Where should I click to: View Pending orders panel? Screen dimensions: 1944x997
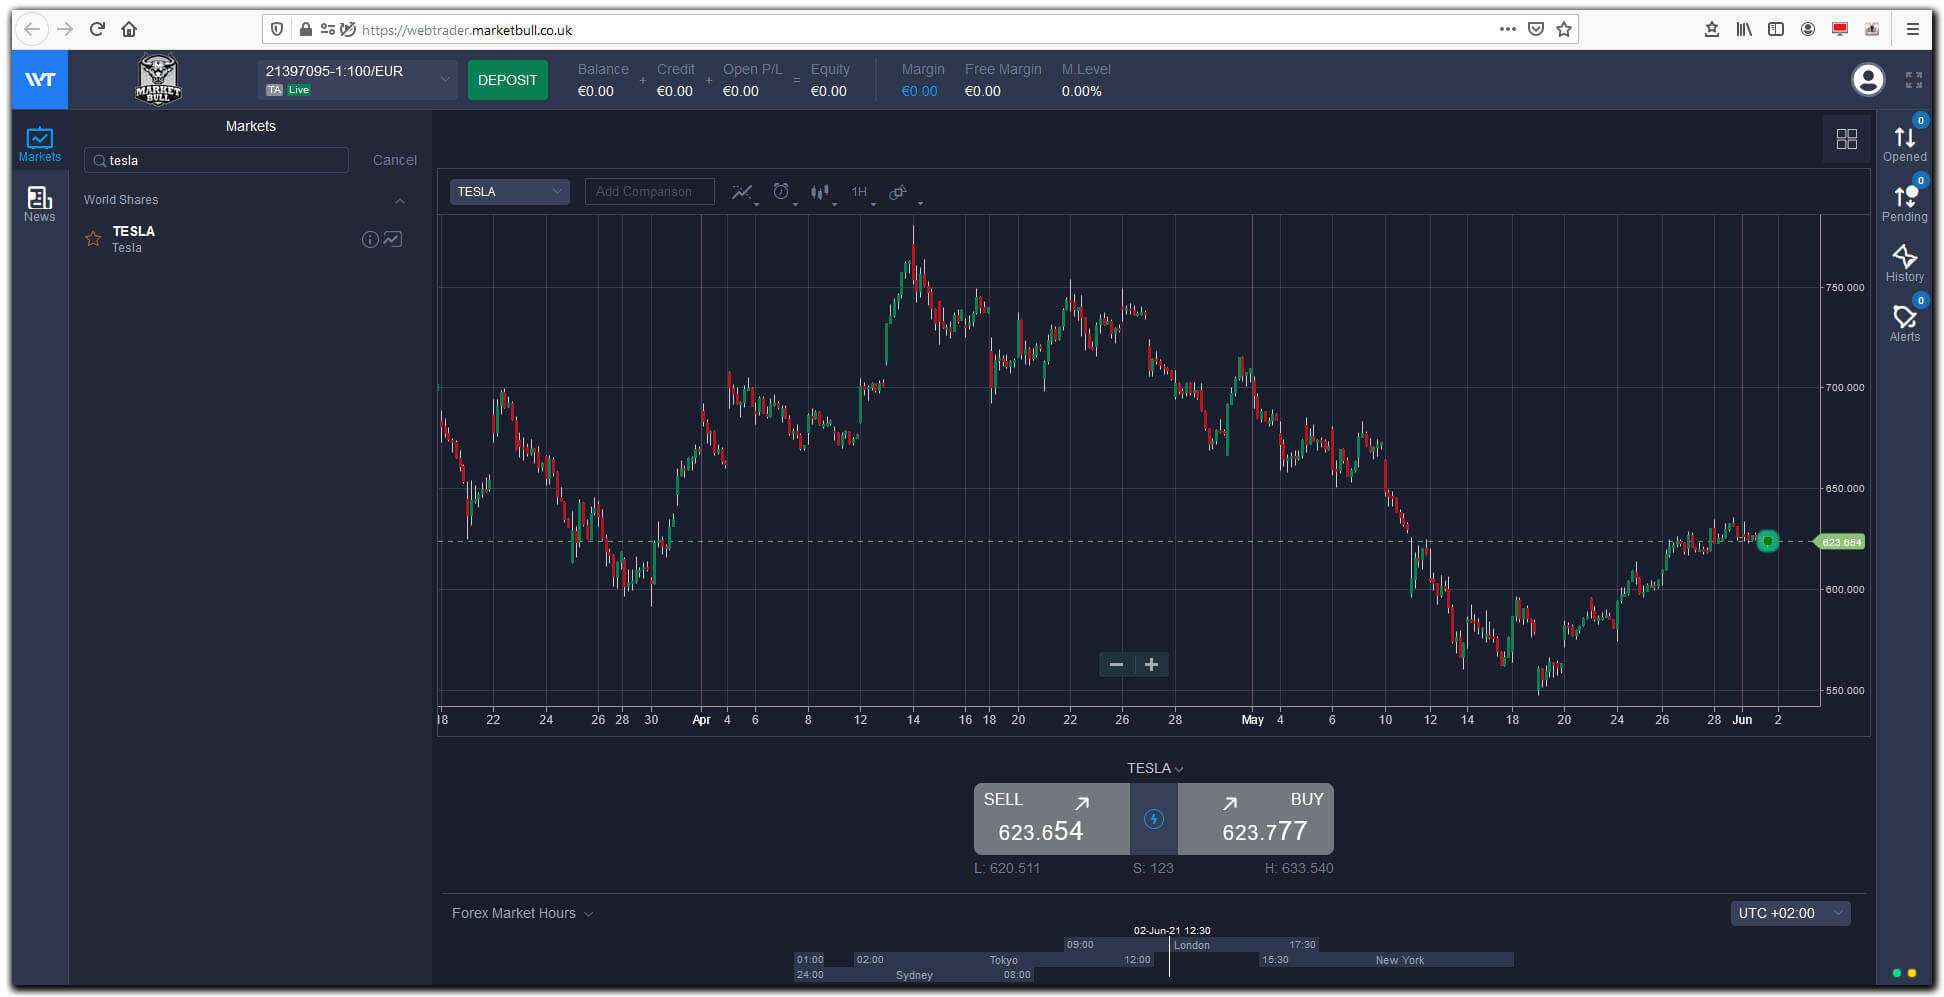(x=1904, y=204)
